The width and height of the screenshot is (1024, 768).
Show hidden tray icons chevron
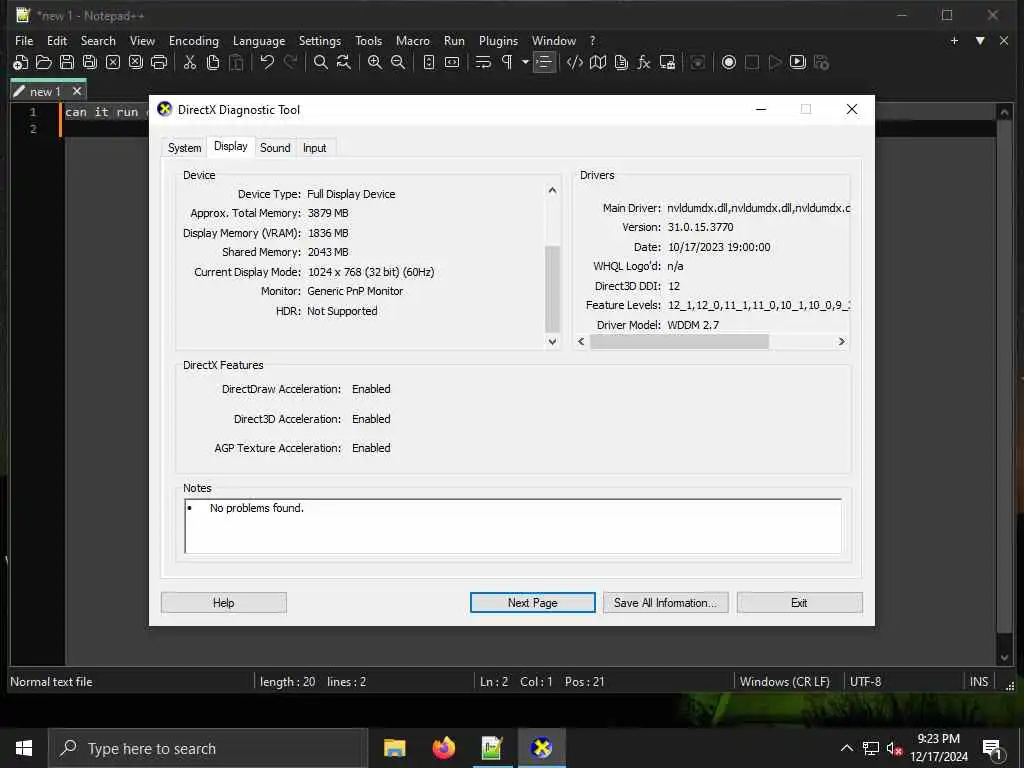846,748
